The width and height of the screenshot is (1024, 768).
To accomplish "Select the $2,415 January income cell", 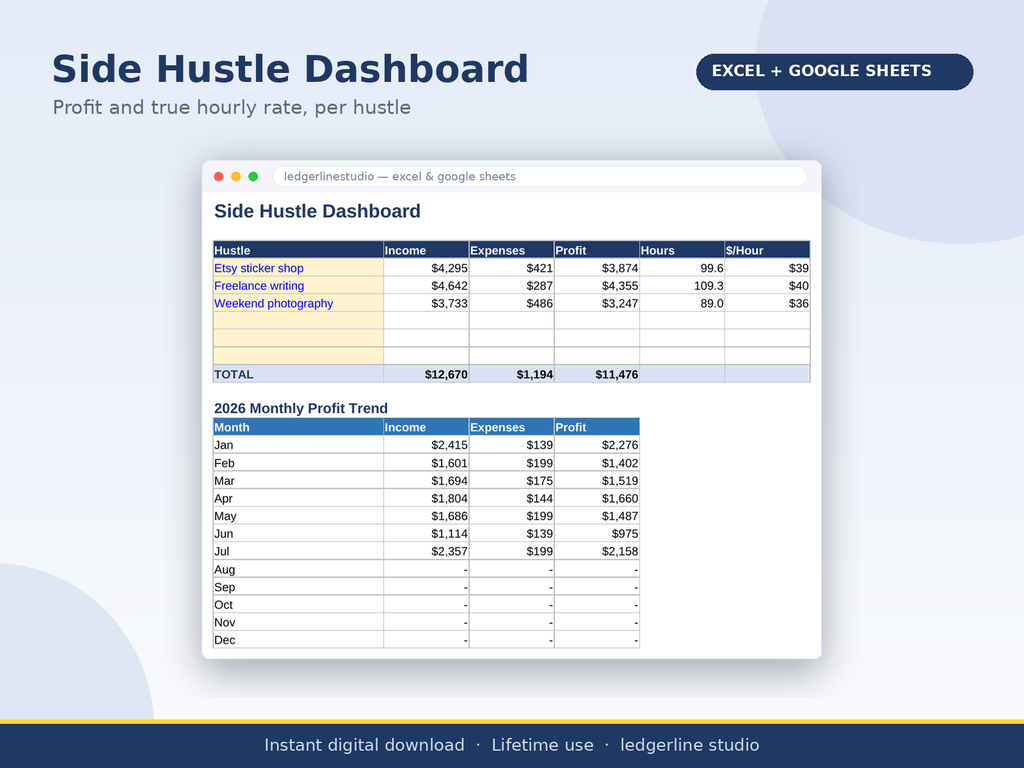I will pyautogui.click(x=426, y=445).
